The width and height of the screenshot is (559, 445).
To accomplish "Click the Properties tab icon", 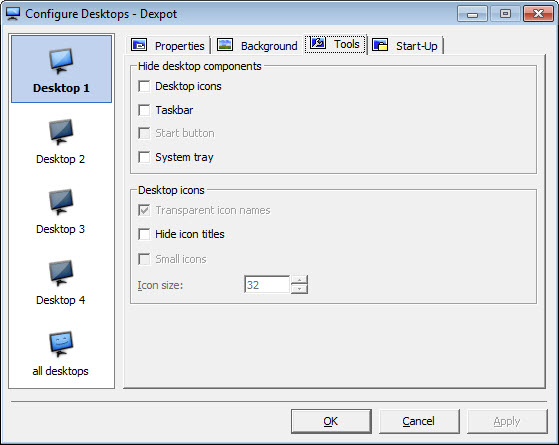I will point(139,45).
